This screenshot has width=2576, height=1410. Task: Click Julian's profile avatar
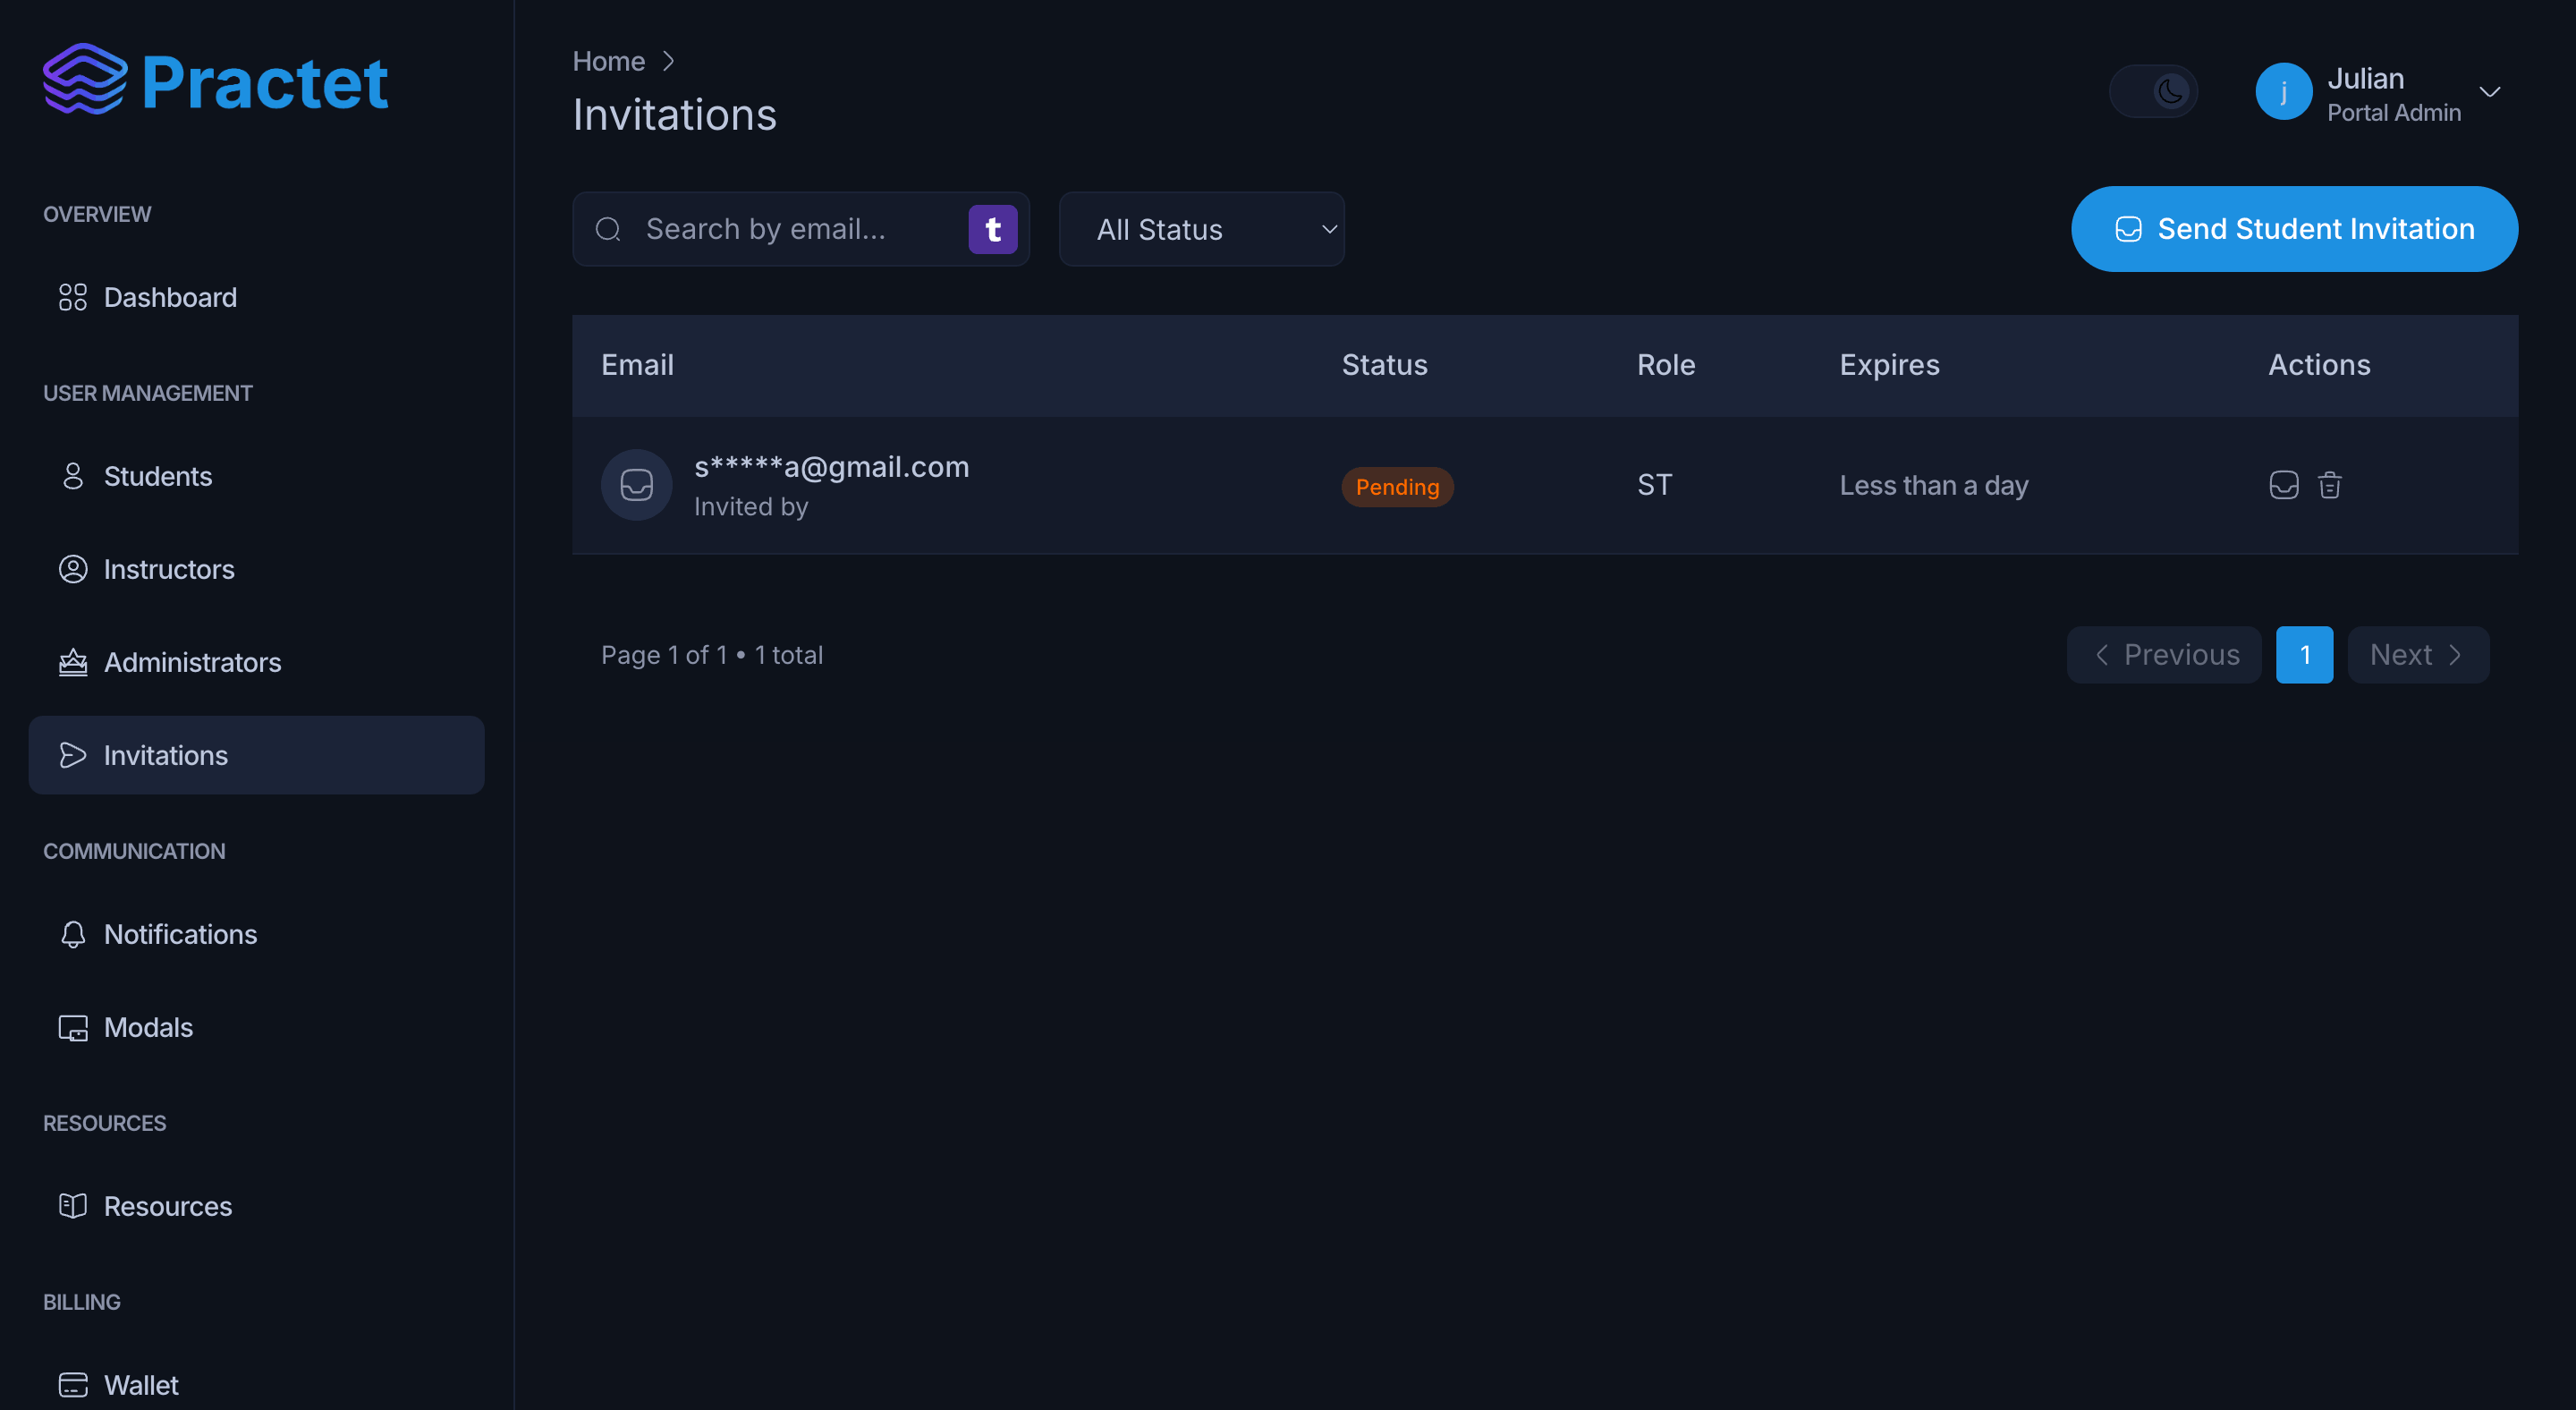click(2284, 91)
